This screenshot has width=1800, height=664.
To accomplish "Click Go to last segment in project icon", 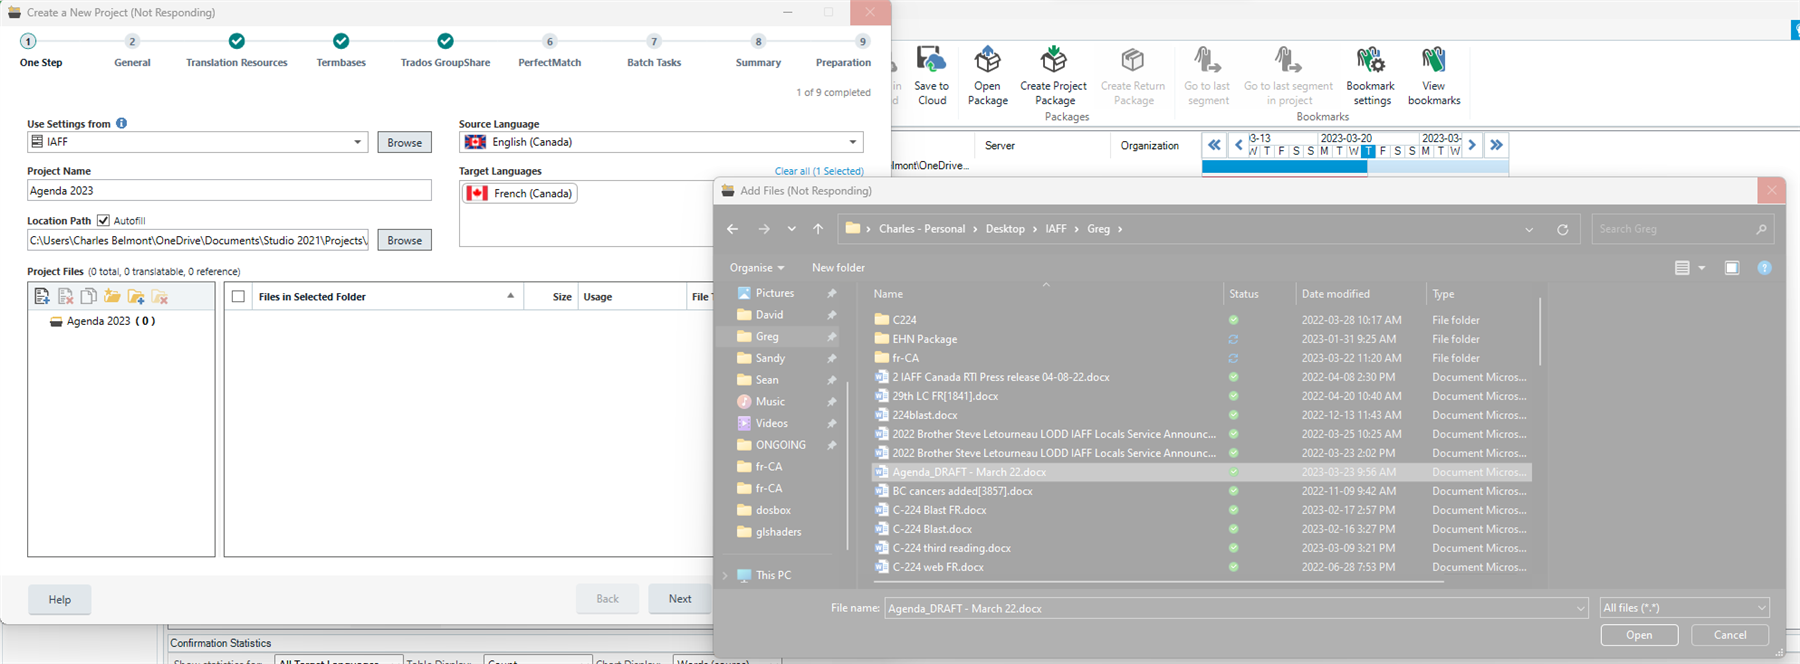I will [1288, 76].
